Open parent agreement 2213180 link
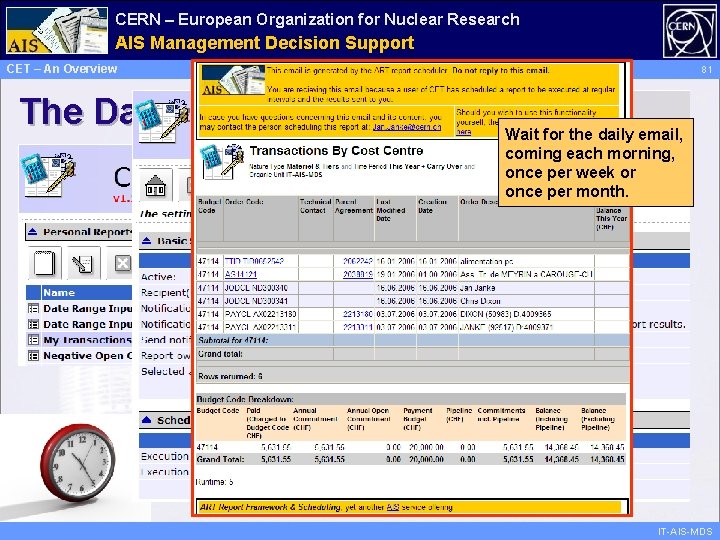The image size is (720, 540). pyautogui.click(x=357, y=314)
